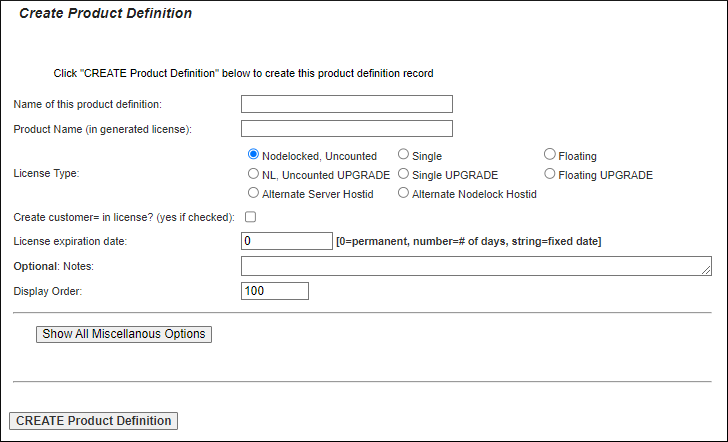This screenshot has width=728, height=442.
Task: Choose the Floating UPGRADE license type
Action: pyautogui.click(x=550, y=174)
